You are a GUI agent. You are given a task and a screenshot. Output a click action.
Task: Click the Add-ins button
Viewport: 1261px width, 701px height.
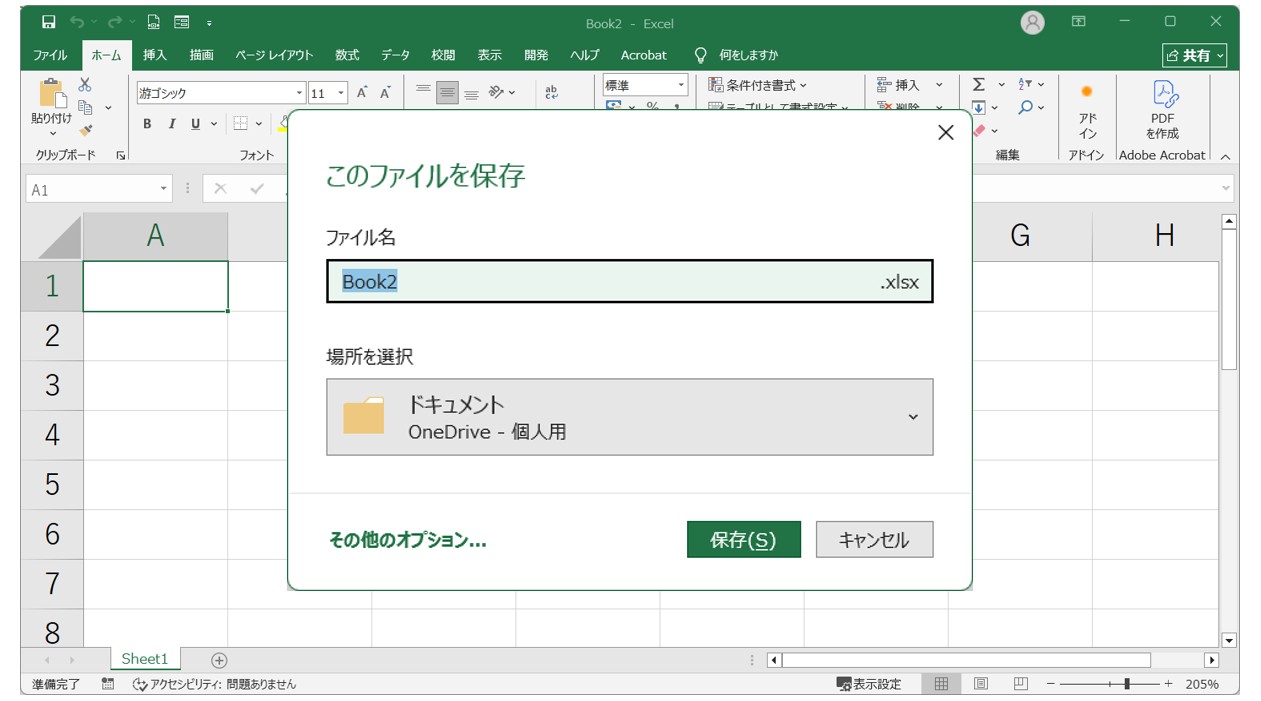coord(1086,111)
